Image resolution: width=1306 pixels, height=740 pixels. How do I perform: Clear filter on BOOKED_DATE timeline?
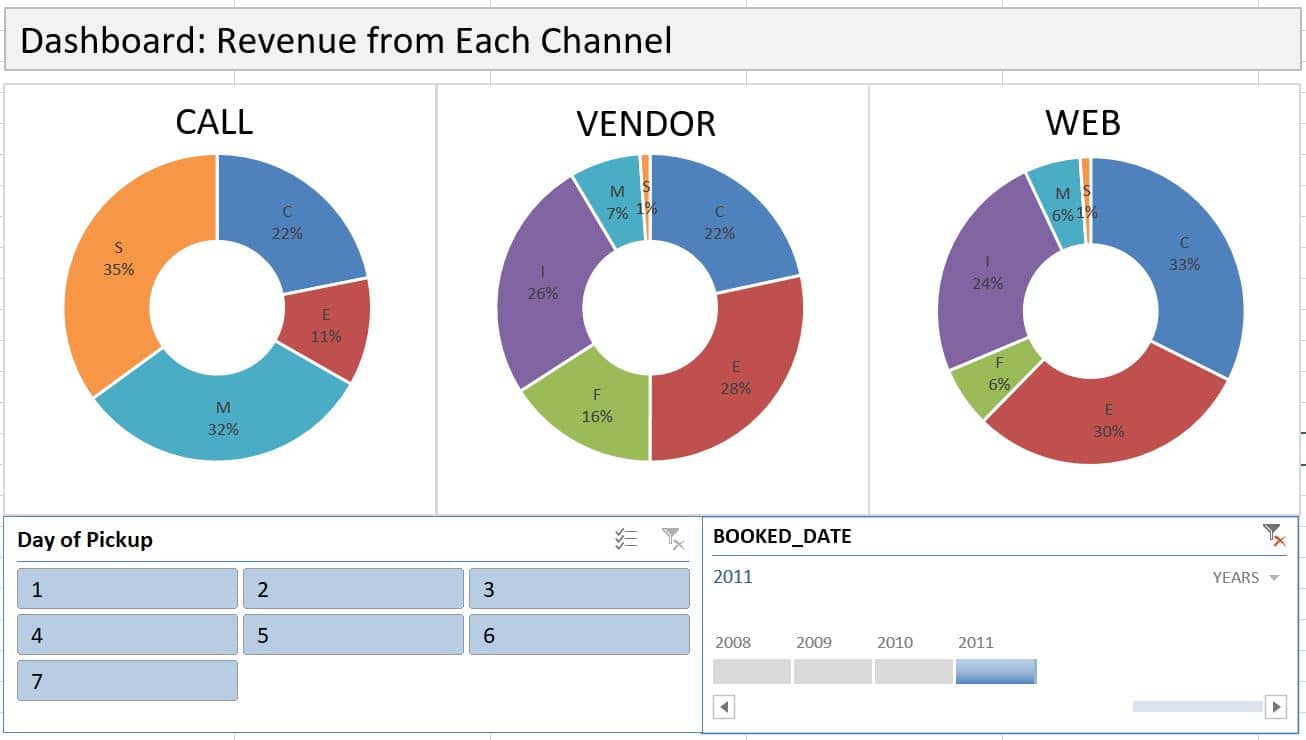(x=1273, y=535)
